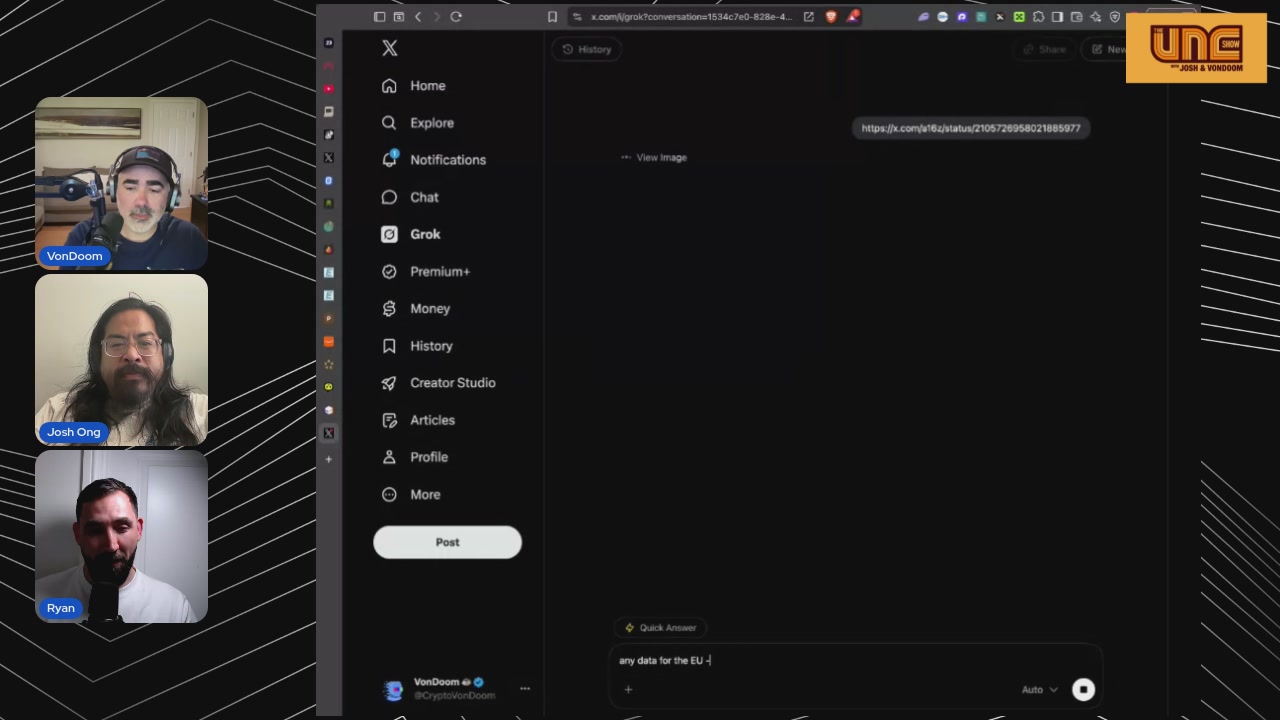Toggle the browser sidebar panel icon
The width and height of the screenshot is (1280, 720).
tap(379, 17)
